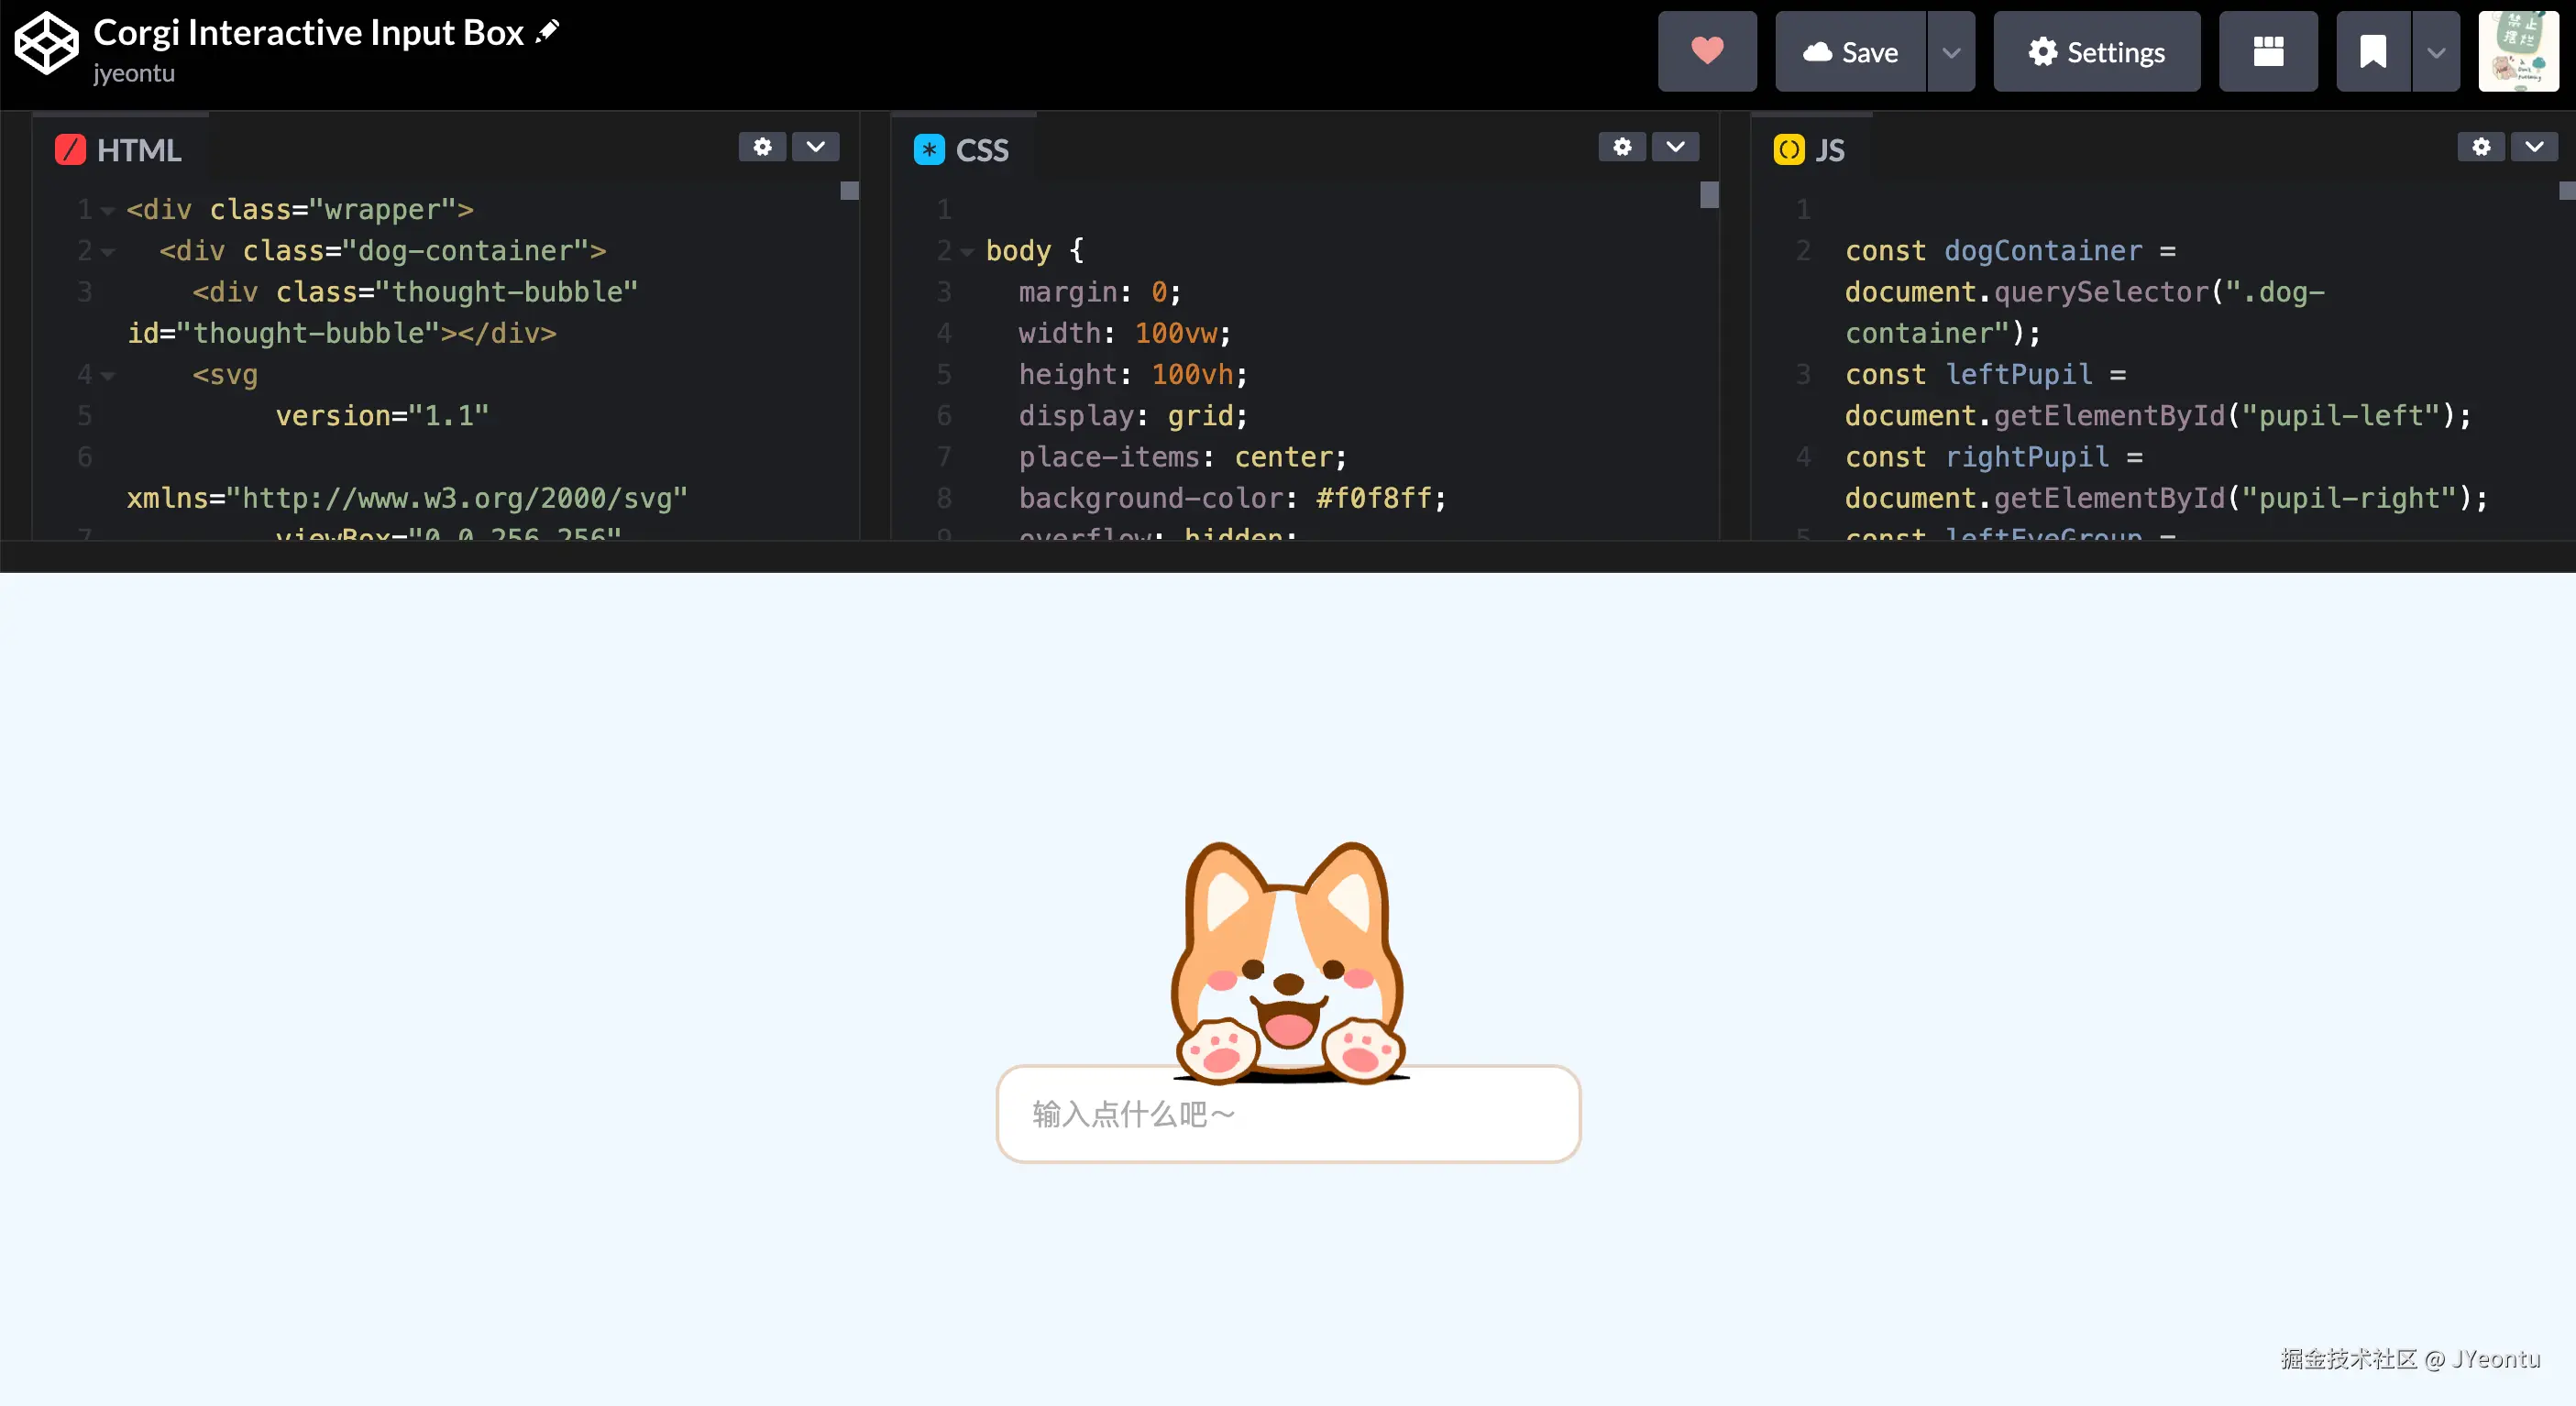This screenshot has height=1406, width=2576.
Task: Select the HTML editor tab
Action: [x=120, y=150]
